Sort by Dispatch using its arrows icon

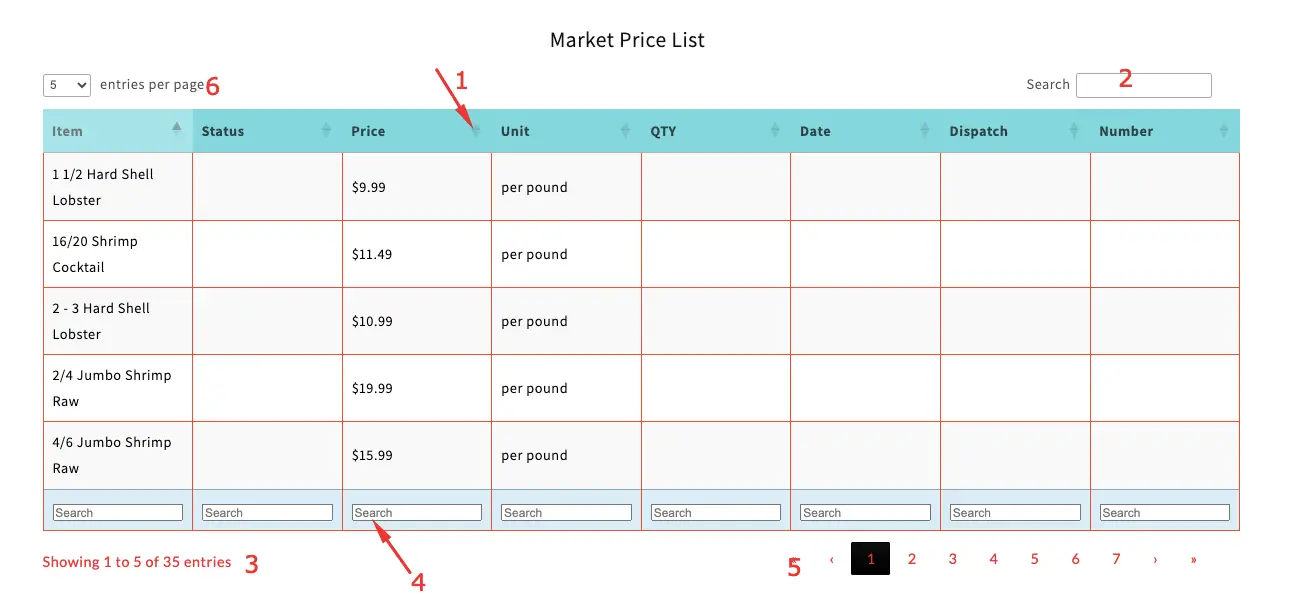(x=1074, y=131)
